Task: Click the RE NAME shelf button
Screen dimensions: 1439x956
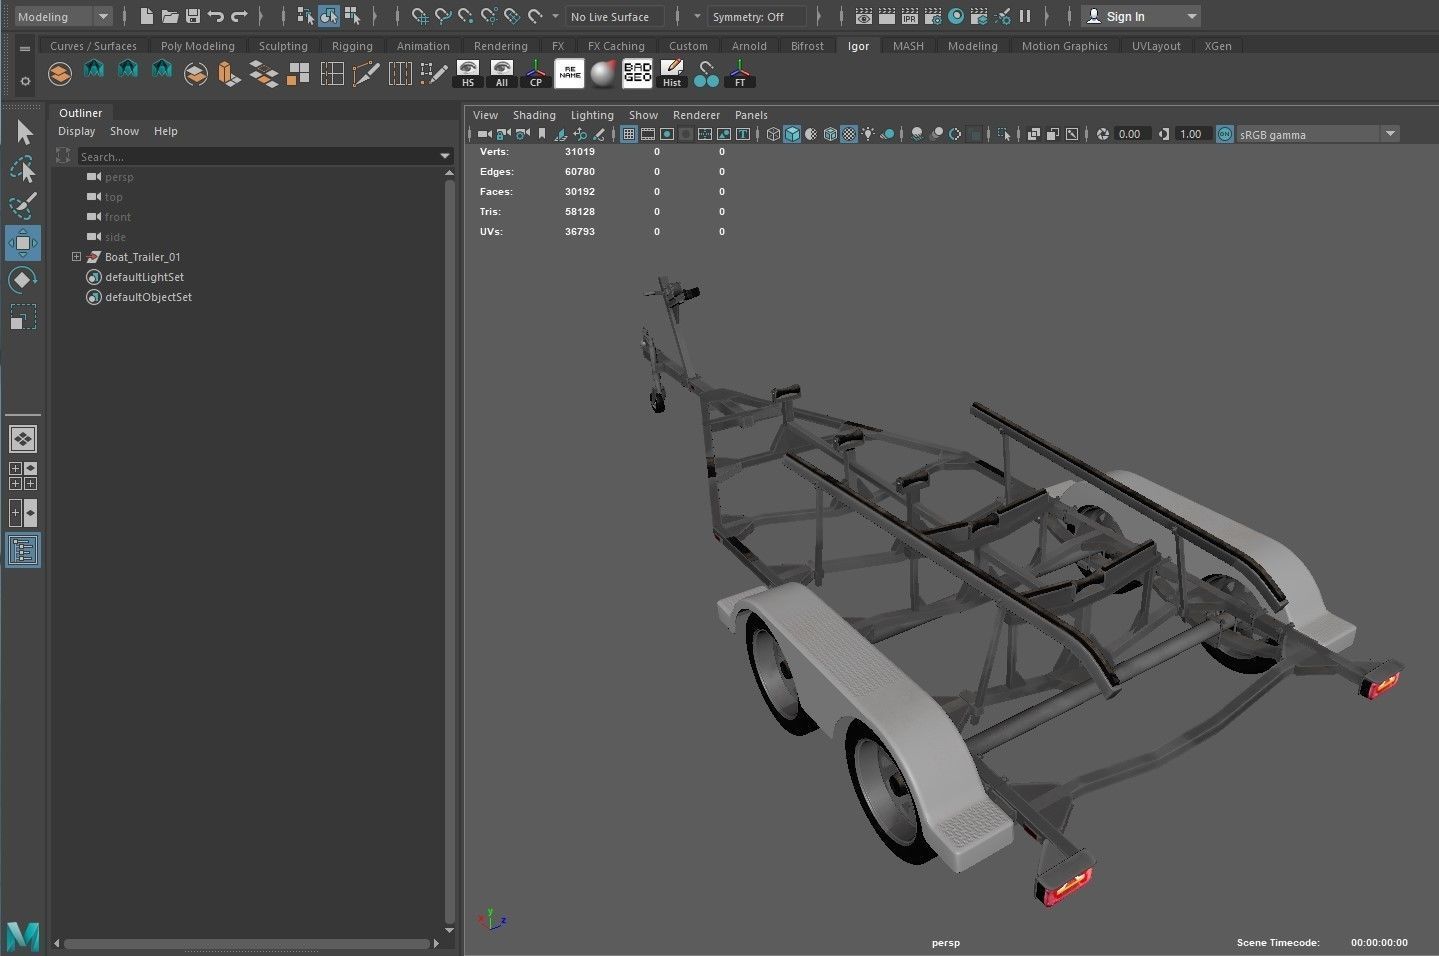Action: point(570,73)
